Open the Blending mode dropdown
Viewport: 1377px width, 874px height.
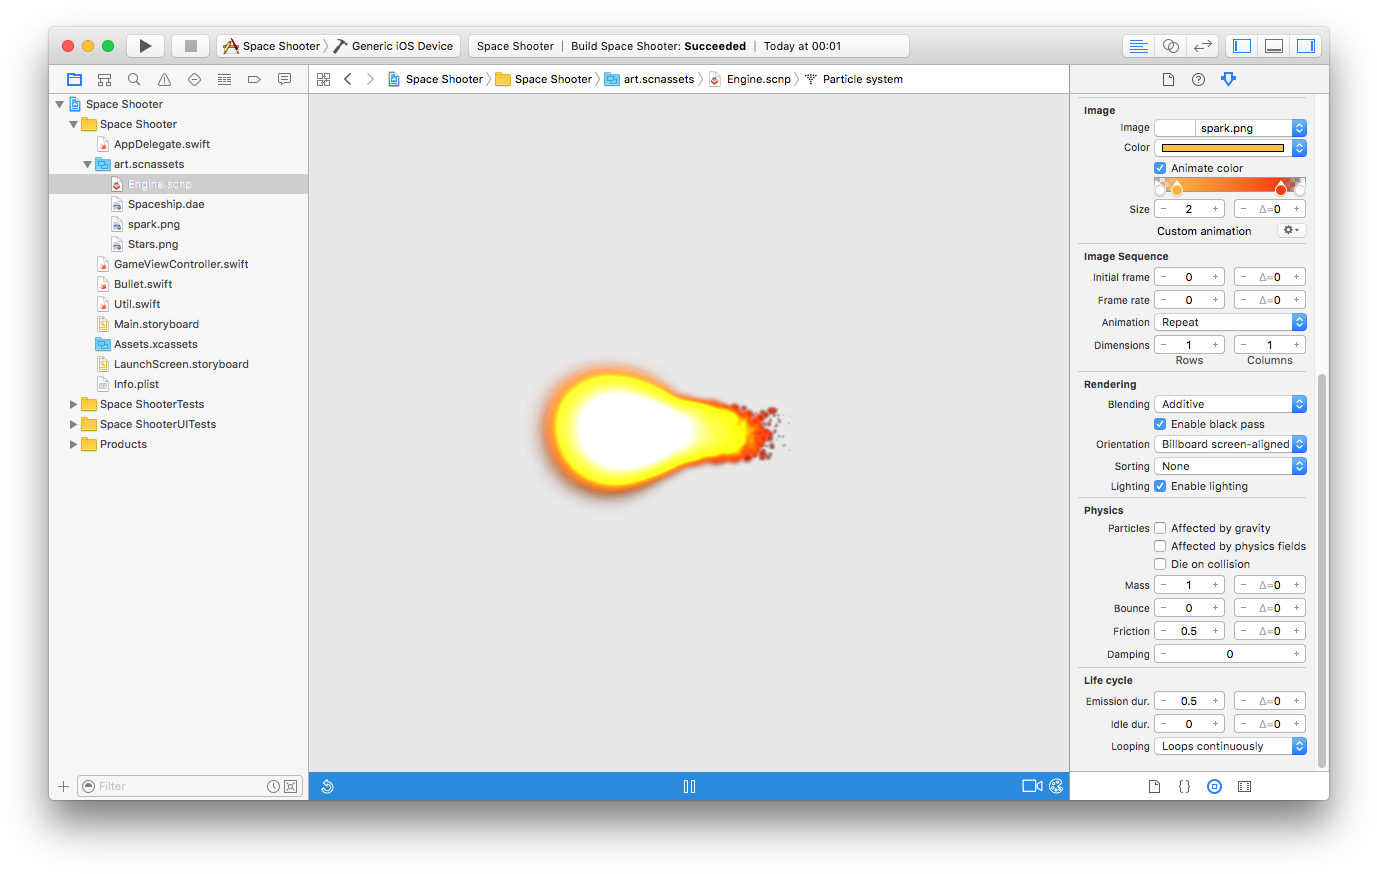(1230, 404)
